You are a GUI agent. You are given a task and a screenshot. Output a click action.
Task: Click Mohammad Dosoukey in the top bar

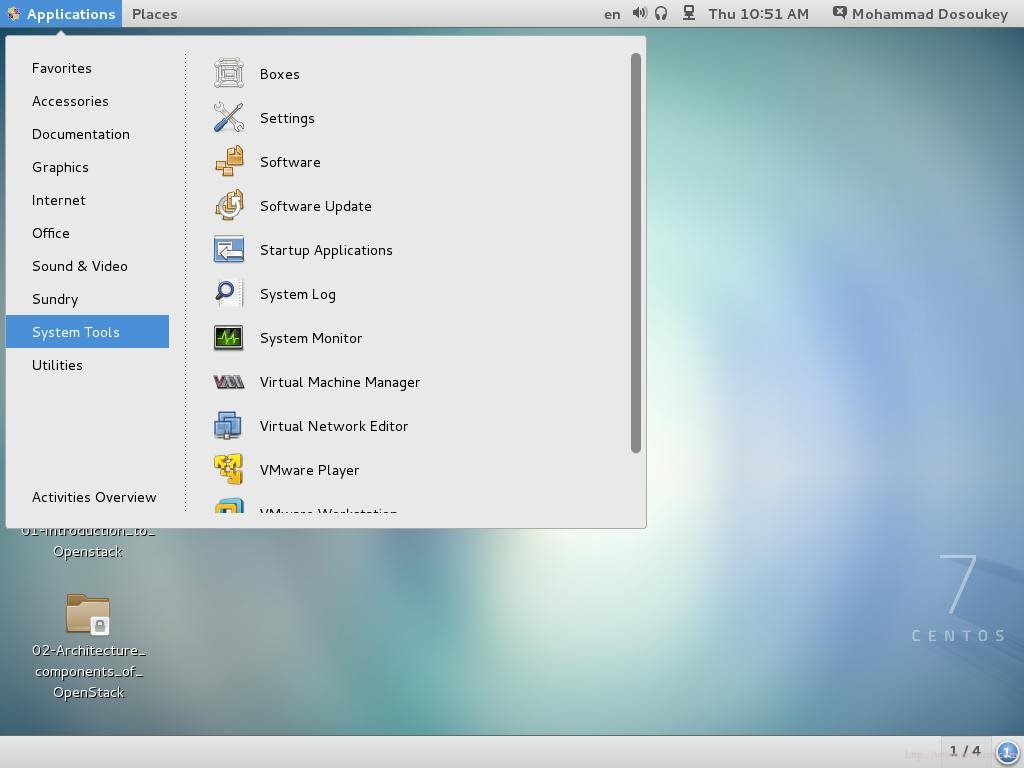click(920, 14)
